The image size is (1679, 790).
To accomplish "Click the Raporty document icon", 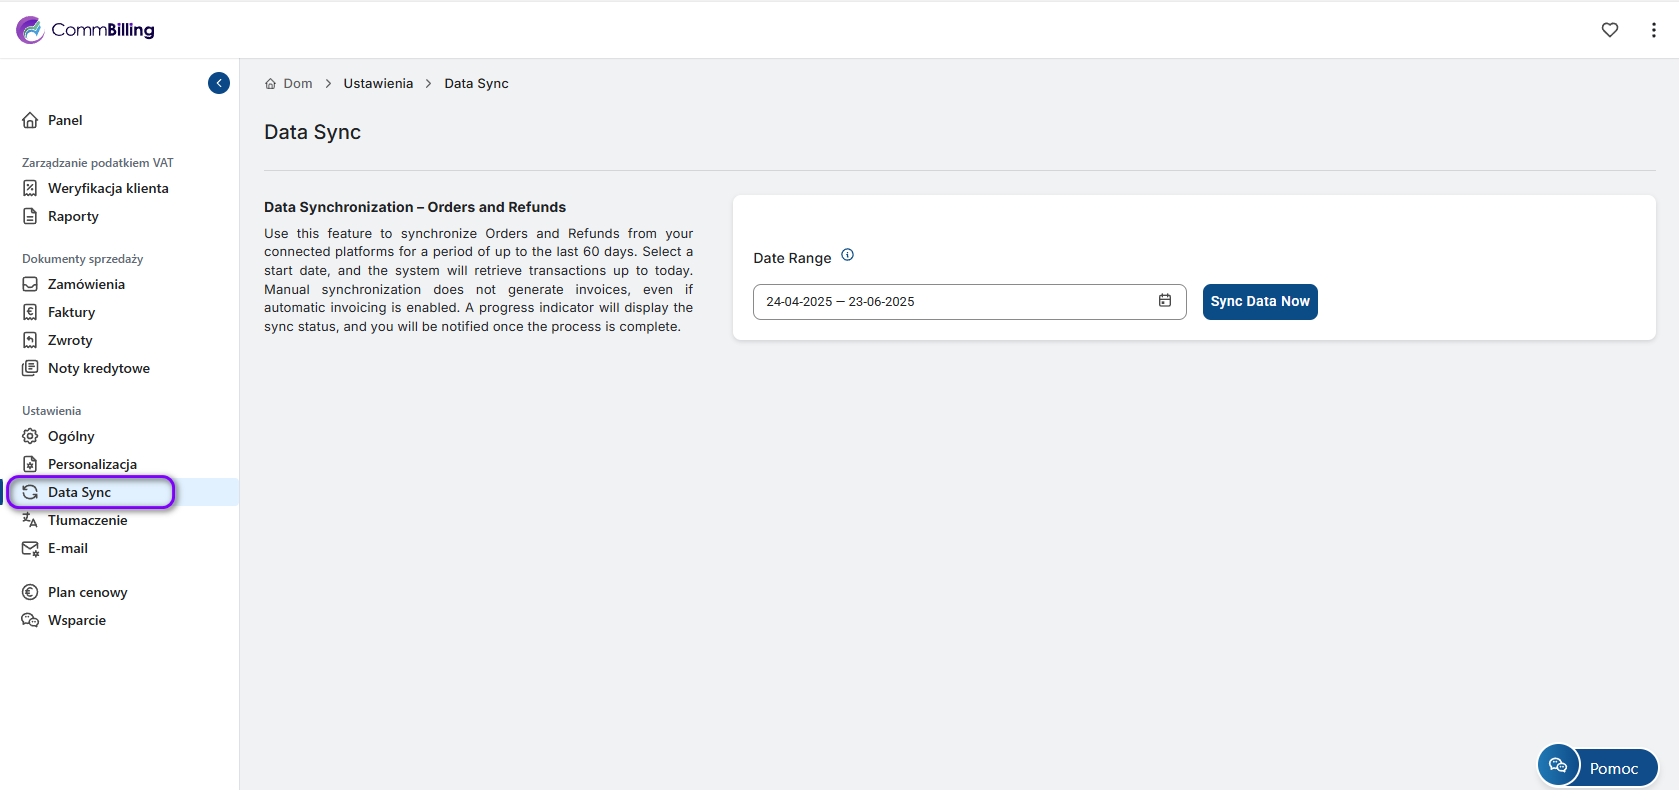I will click(30, 216).
